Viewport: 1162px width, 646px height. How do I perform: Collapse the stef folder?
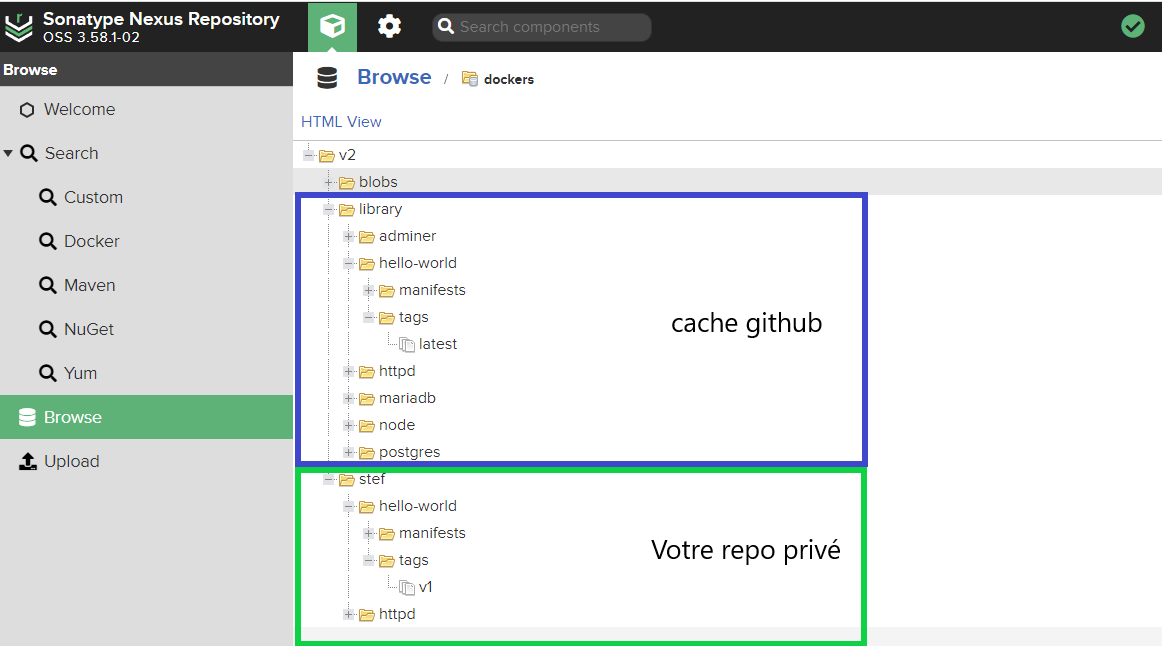point(328,480)
